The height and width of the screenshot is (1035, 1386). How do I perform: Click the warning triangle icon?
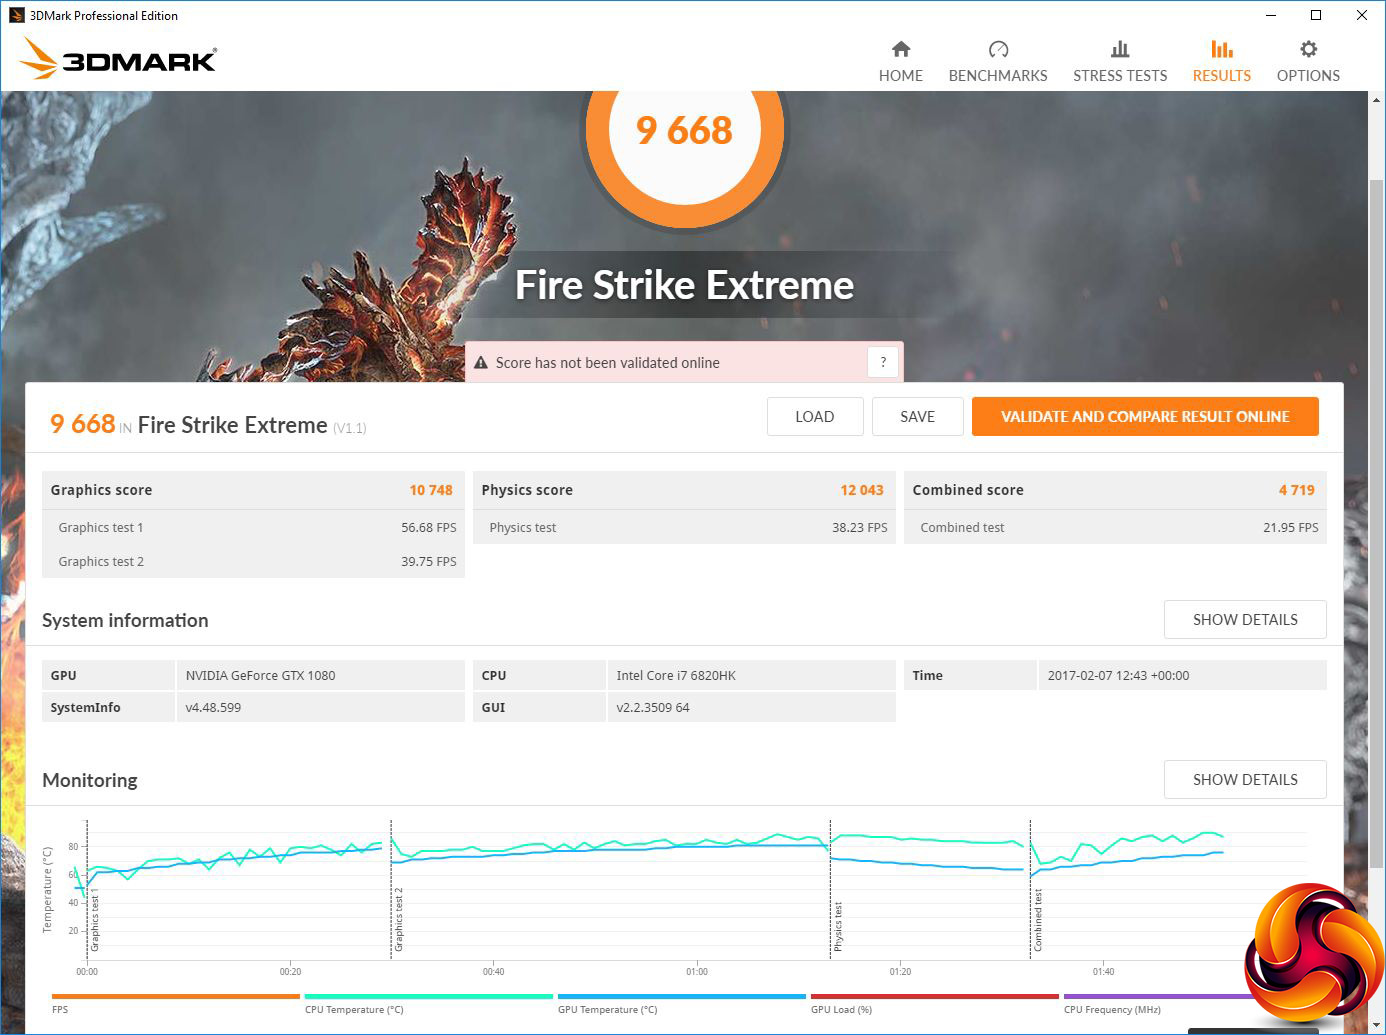point(481,363)
